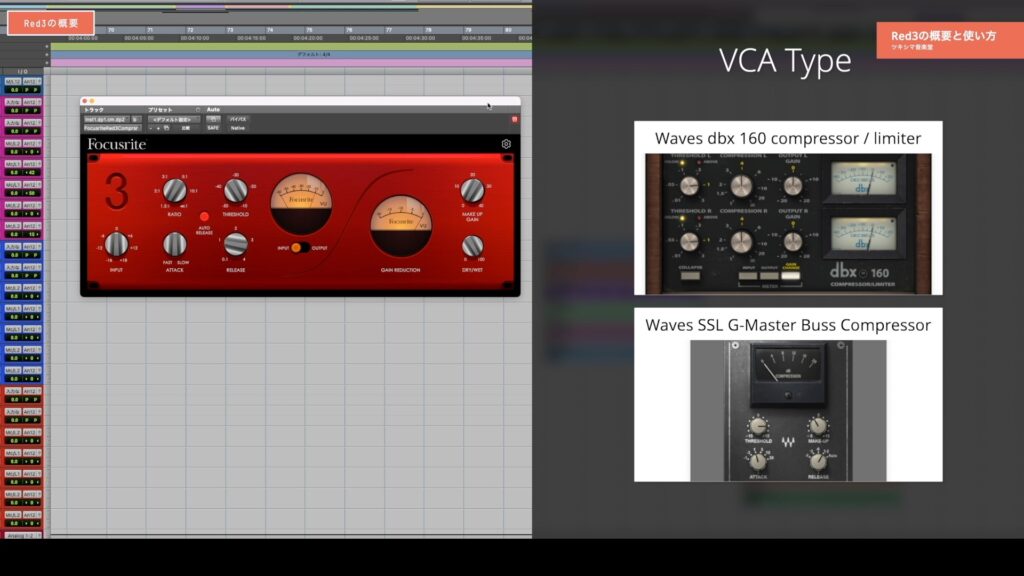Click the INPUT gain knob on Red 3

pyautogui.click(x=116, y=244)
